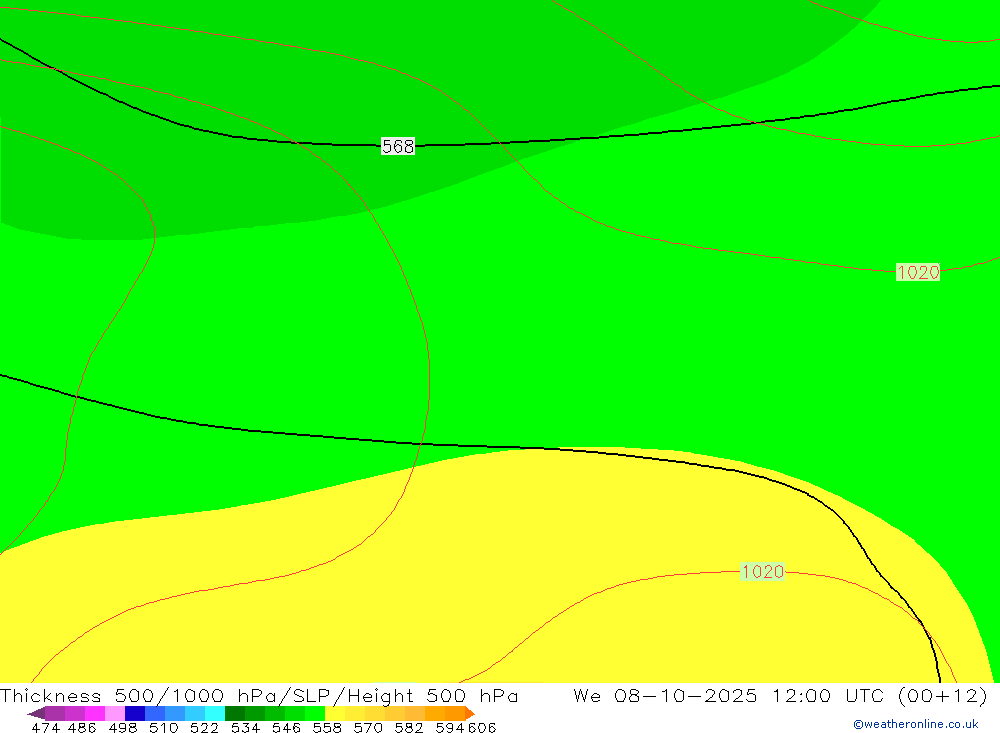
Task: Click the bright lime green legend swatch
Action: [x=315, y=713]
